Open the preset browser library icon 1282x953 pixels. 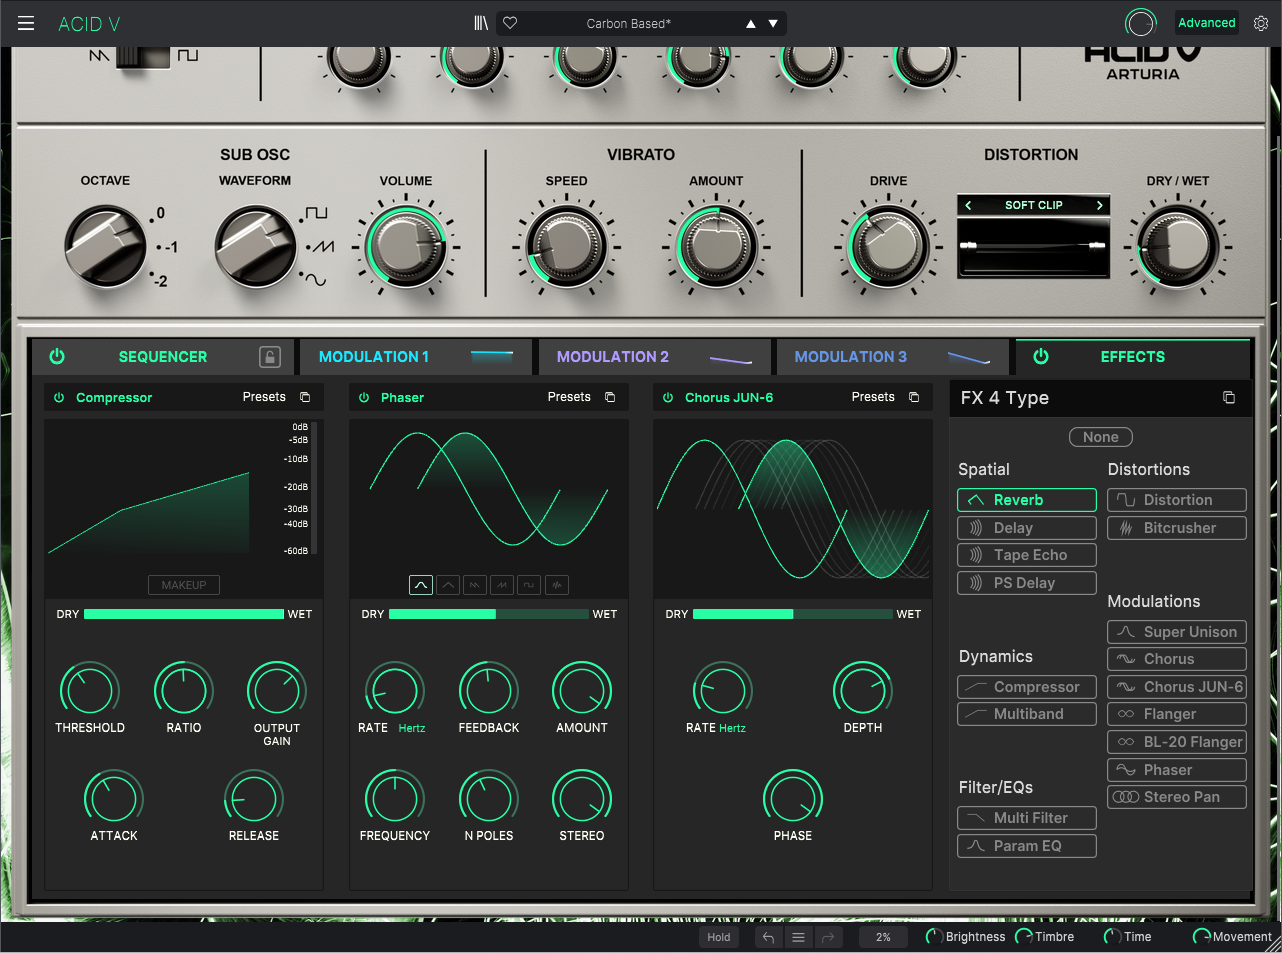click(481, 23)
